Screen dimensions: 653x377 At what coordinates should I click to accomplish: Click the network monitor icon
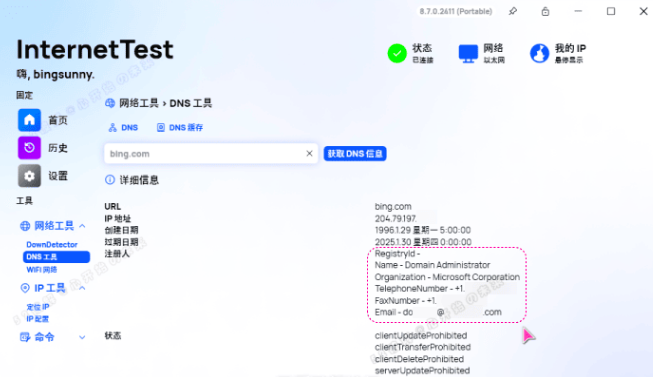(468, 54)
